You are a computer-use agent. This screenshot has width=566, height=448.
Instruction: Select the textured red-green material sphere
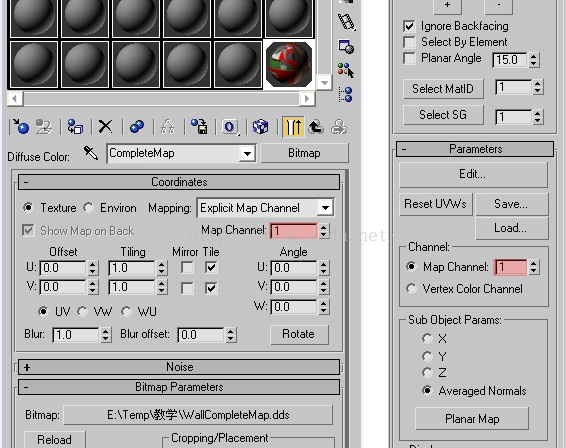pyautogui.click(x=289, y=64)
